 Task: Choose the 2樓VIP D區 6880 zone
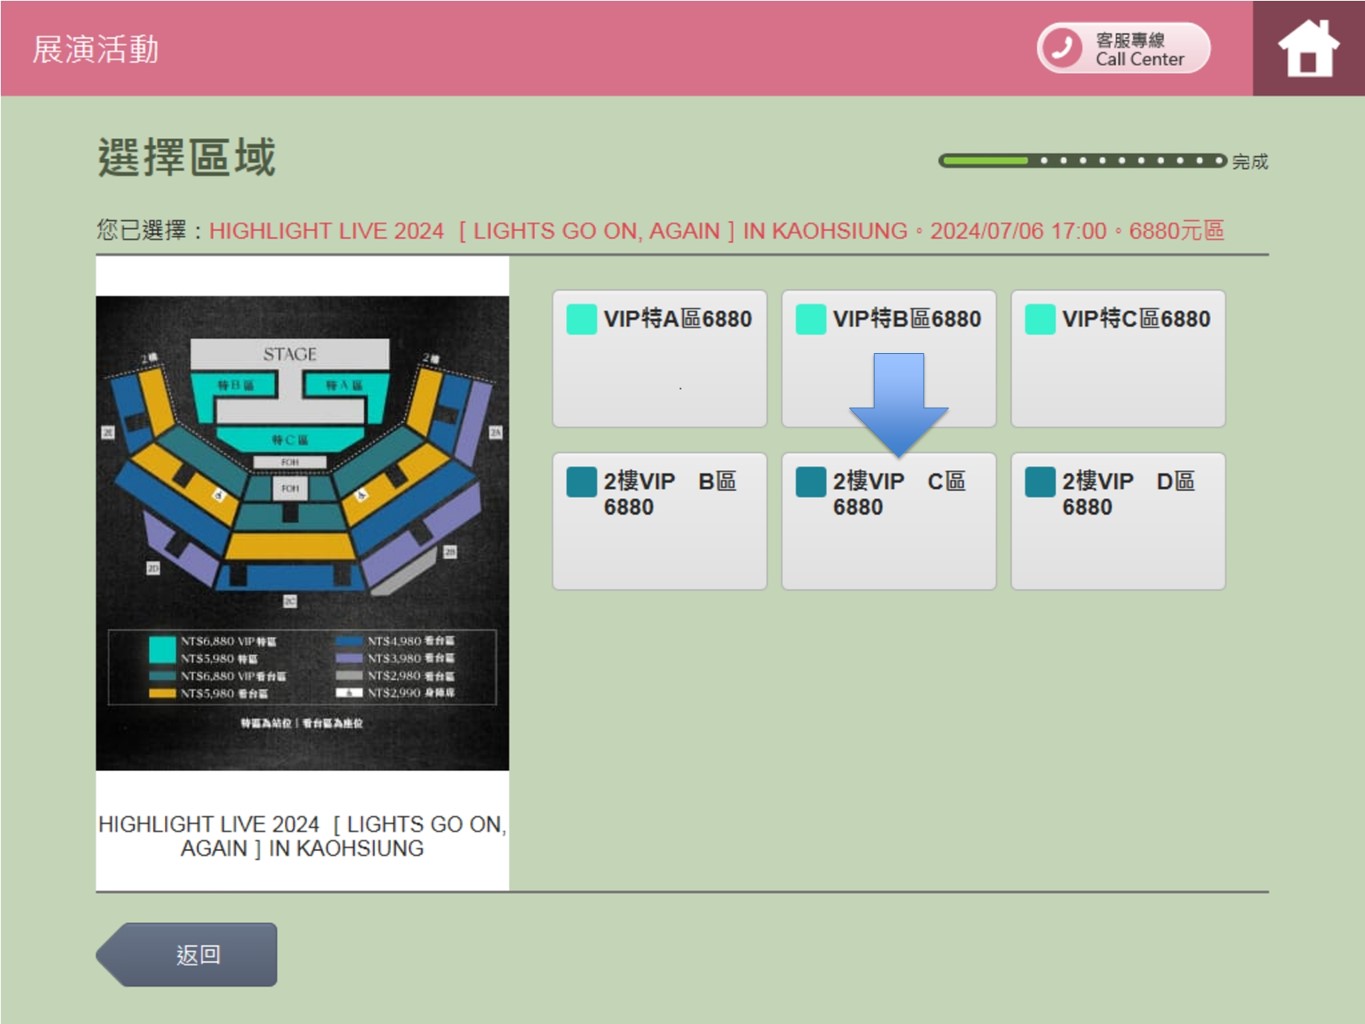(1118, 521)
